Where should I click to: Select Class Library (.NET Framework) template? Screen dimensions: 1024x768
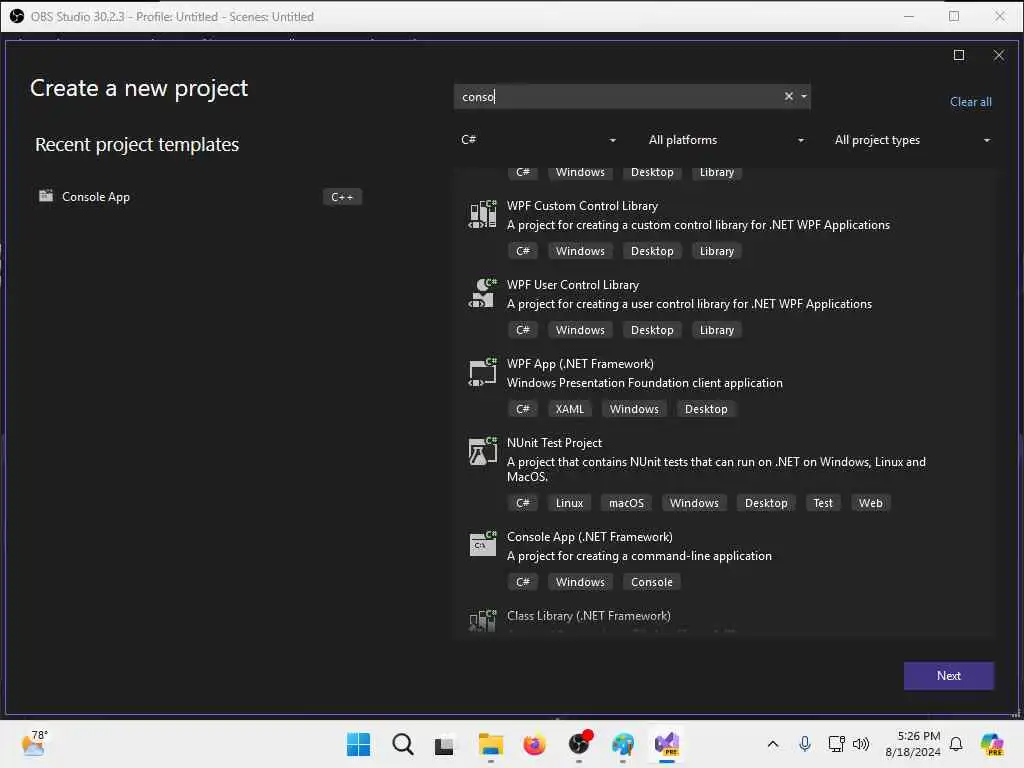click(725, 619)
